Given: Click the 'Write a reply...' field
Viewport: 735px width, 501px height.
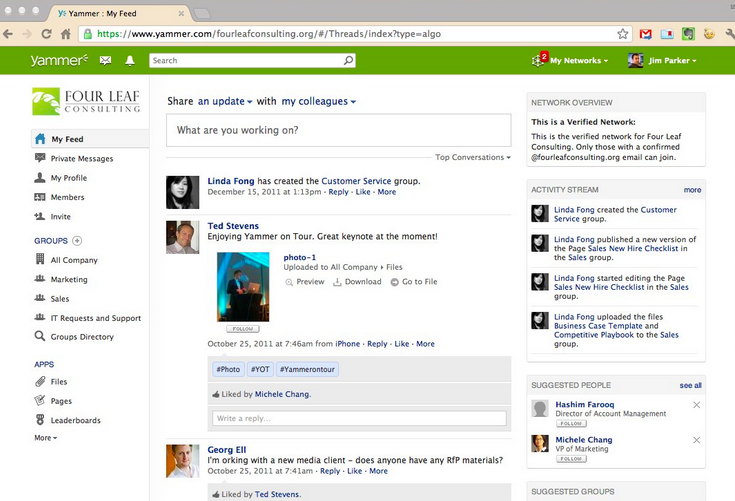Looking at the screenshot, I should pyautogui.click(x=359, y=418).
